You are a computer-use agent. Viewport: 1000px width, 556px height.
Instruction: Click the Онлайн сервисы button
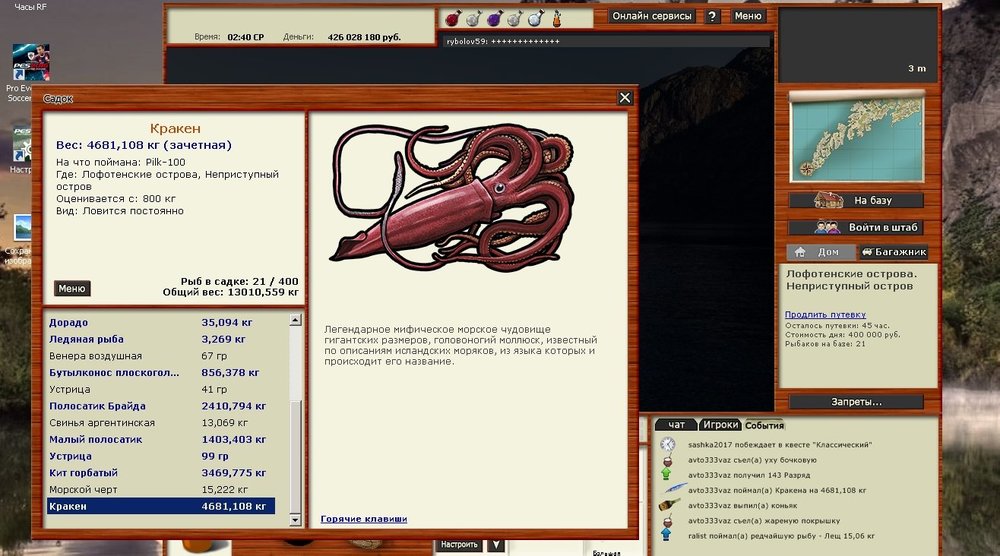(x=652, y=16)
